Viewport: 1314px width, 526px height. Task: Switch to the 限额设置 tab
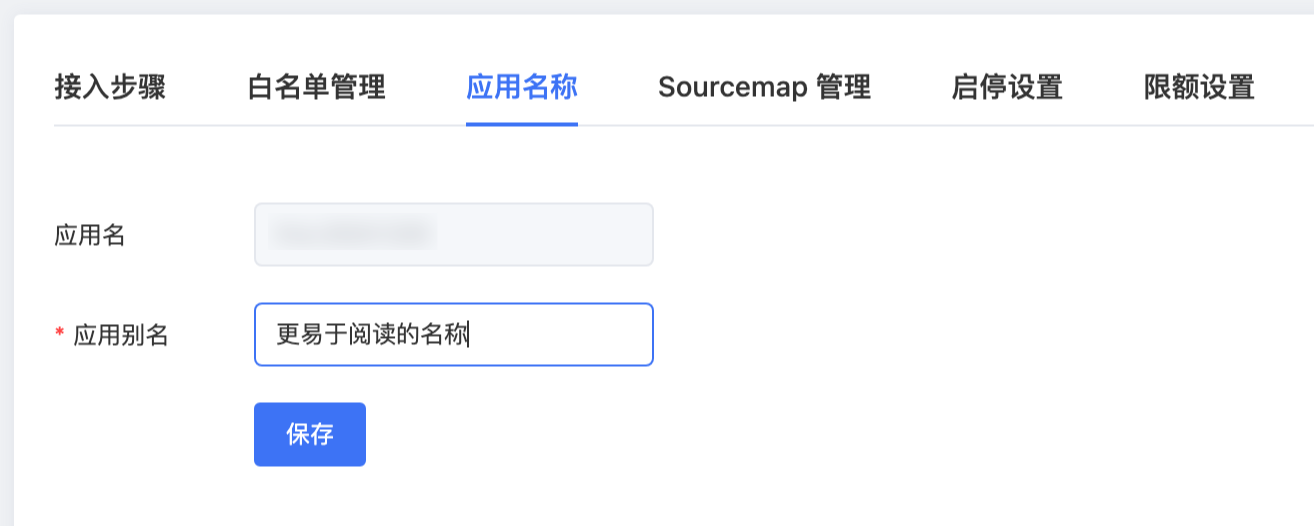[x=1199, y=88]
